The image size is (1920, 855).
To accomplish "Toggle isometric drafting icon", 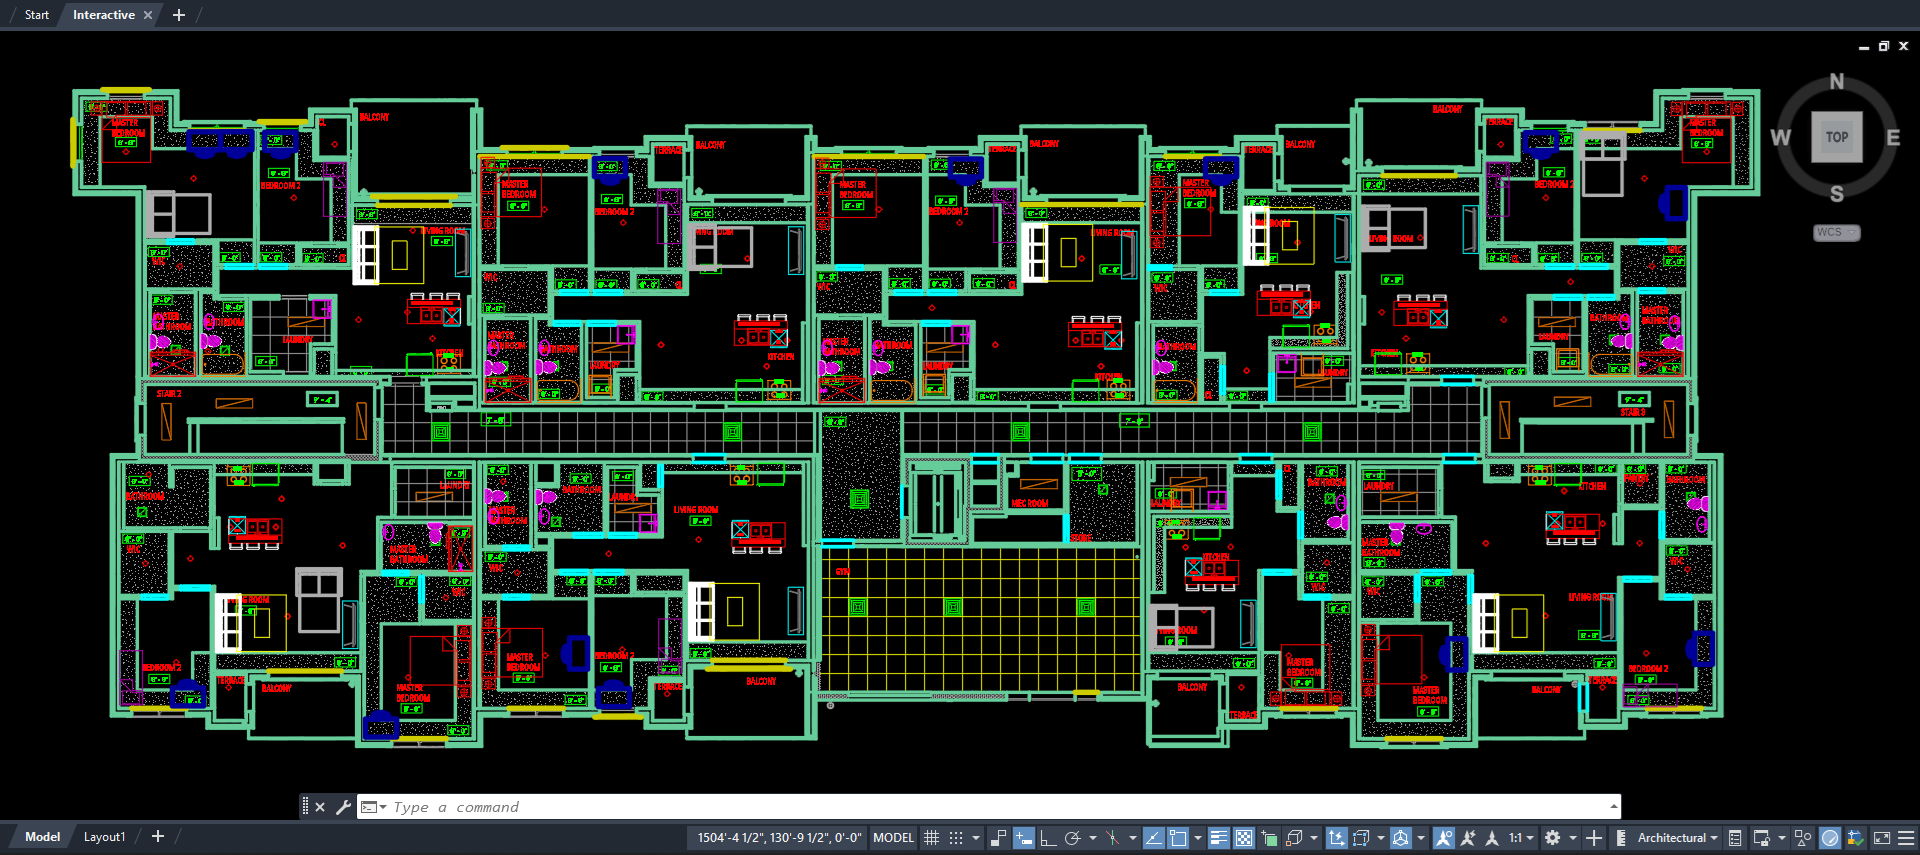I will (x=1111, y=838).
